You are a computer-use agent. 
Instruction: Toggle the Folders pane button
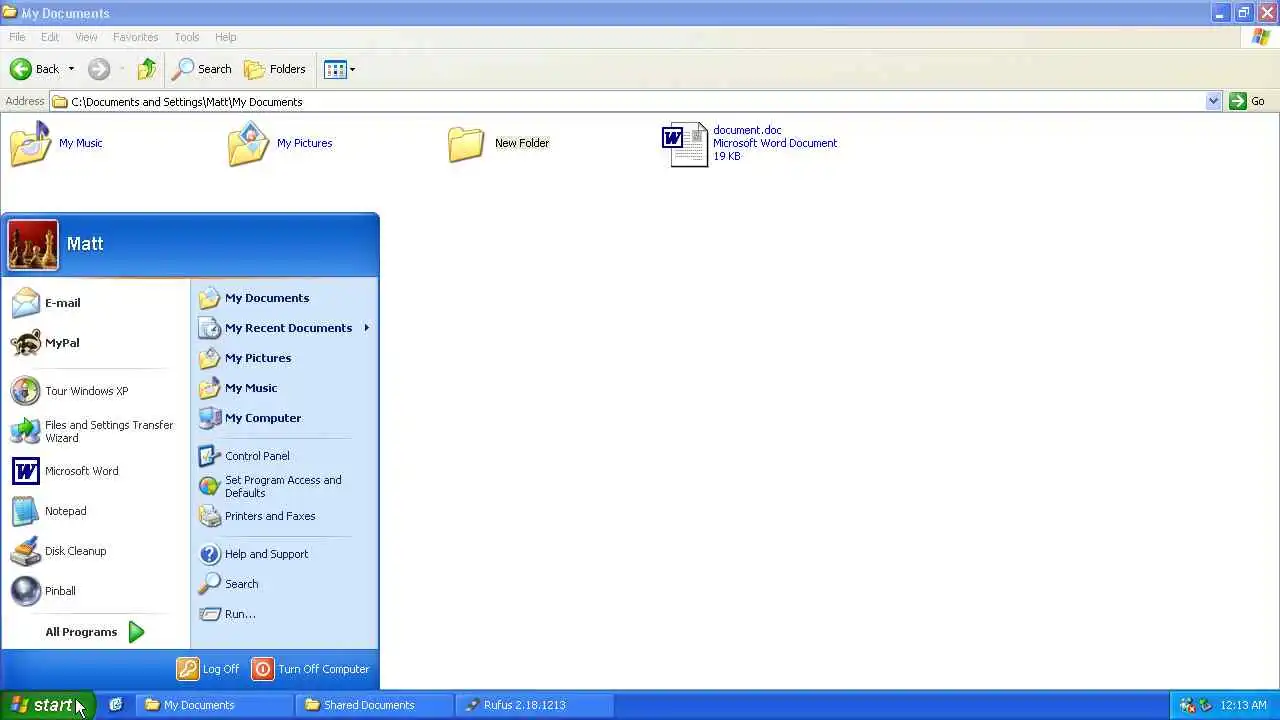pyautogui.click(x=275, y=69)
